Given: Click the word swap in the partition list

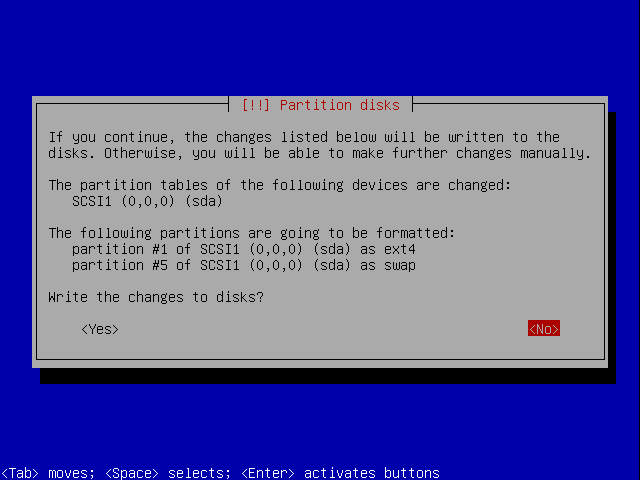Looking at the screenshot, I should click(400, 265).
